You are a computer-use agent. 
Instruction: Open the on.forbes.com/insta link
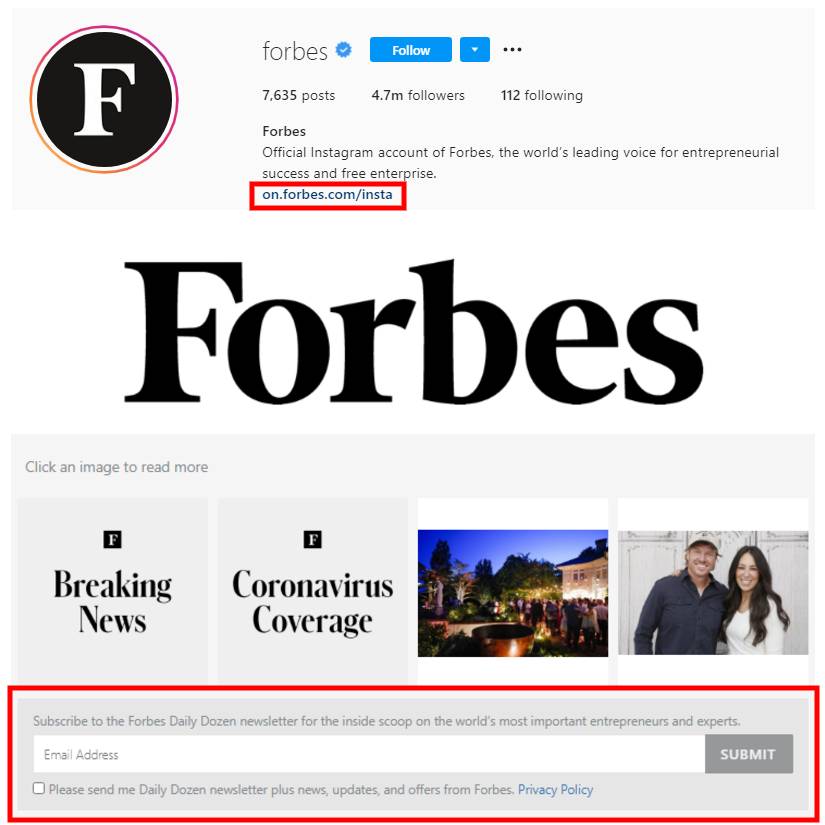click(x=327, y=194)
